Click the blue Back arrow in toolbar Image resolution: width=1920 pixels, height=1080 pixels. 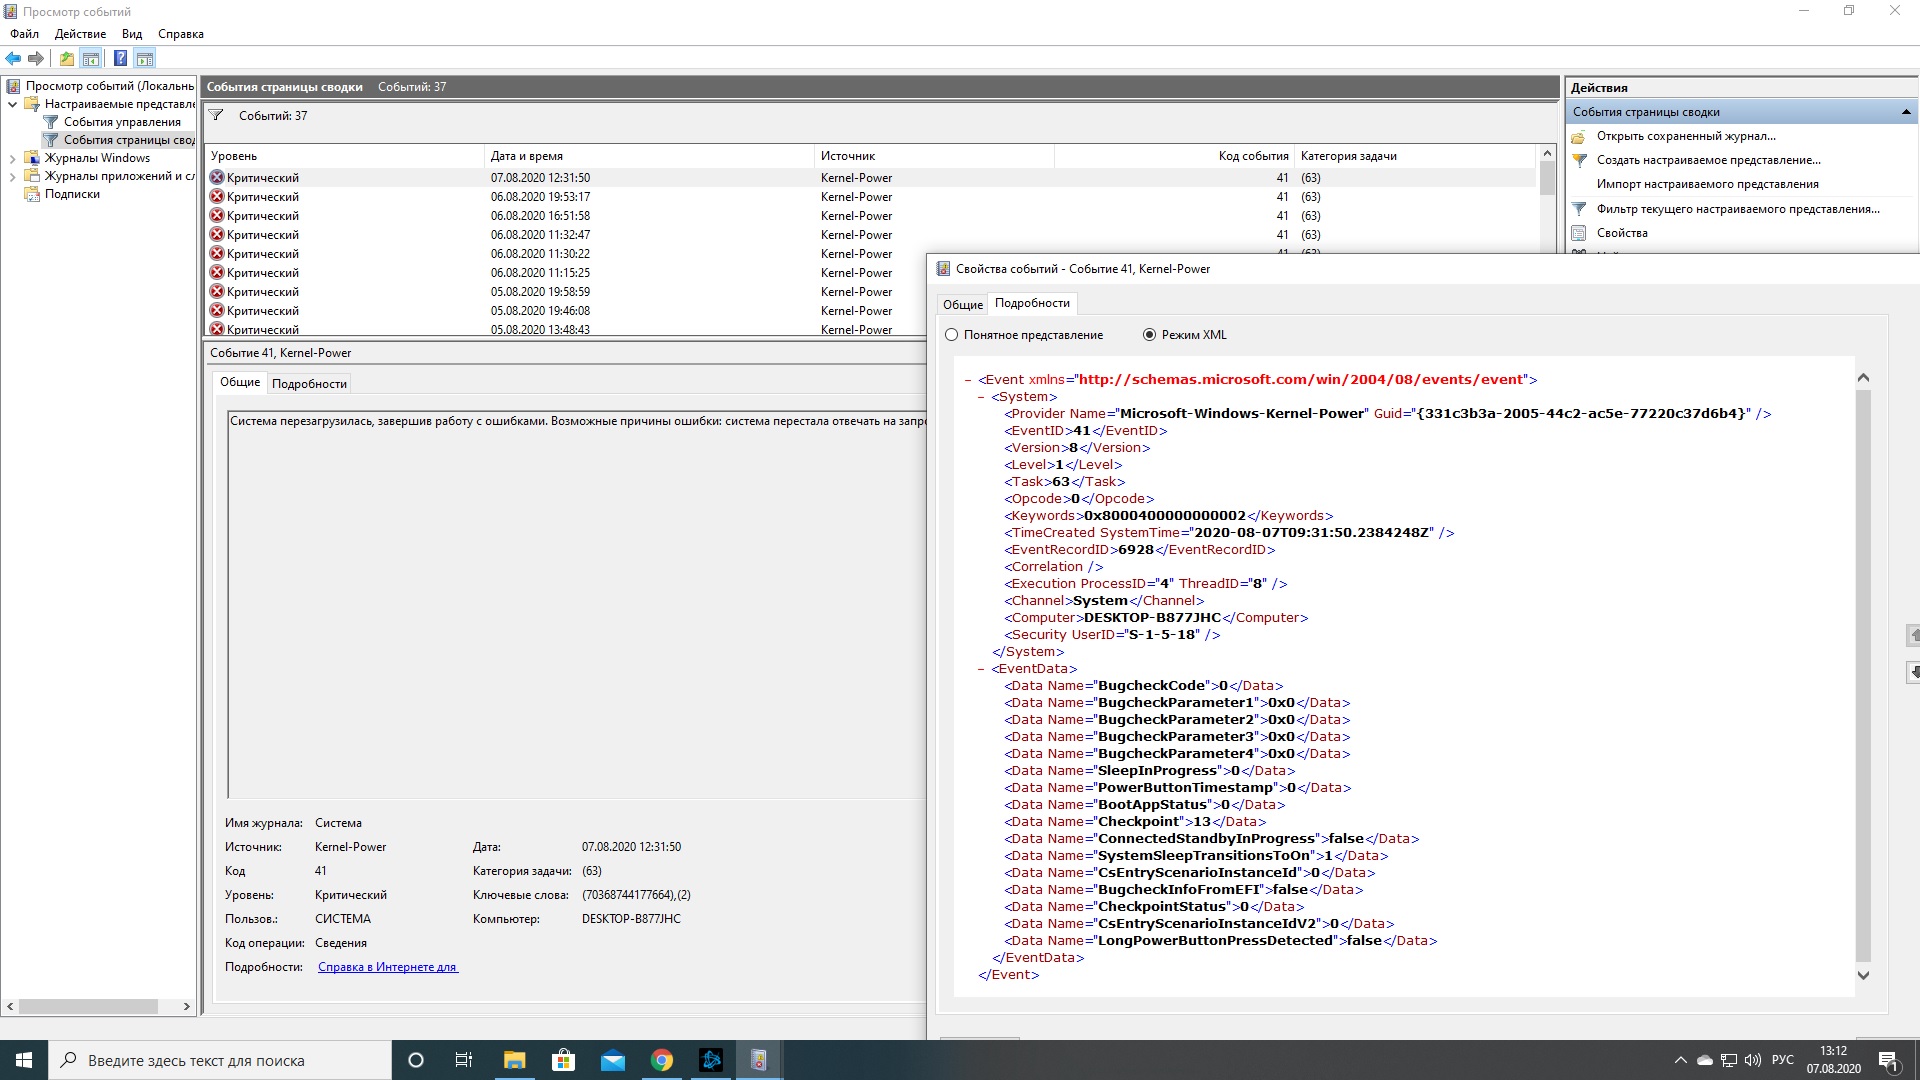point(13,58)
